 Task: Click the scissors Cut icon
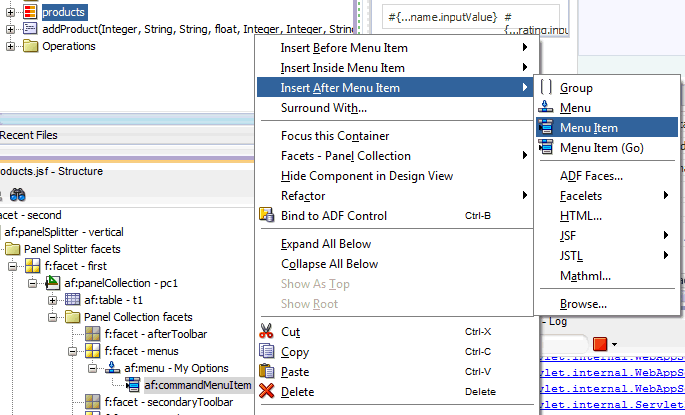(266, 331)
